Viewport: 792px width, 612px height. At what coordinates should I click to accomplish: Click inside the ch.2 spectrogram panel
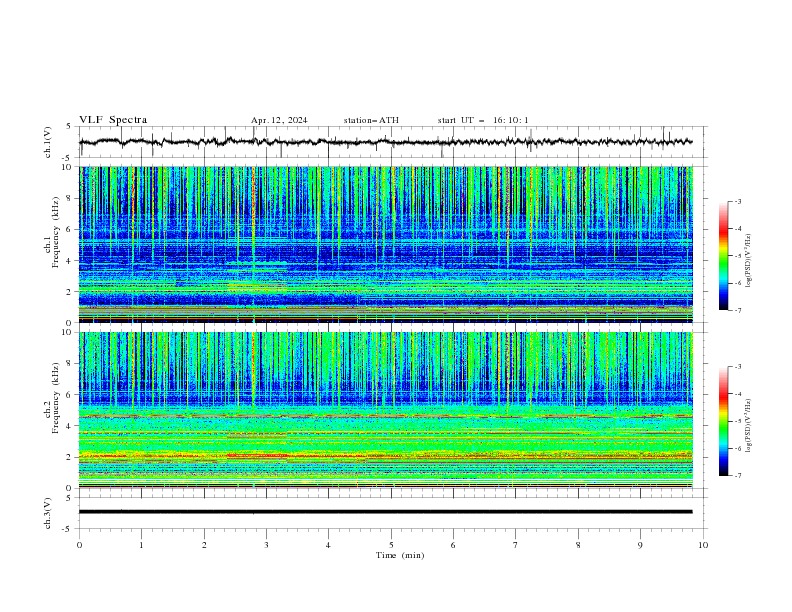pyautogui.click(x=385, y=410)
